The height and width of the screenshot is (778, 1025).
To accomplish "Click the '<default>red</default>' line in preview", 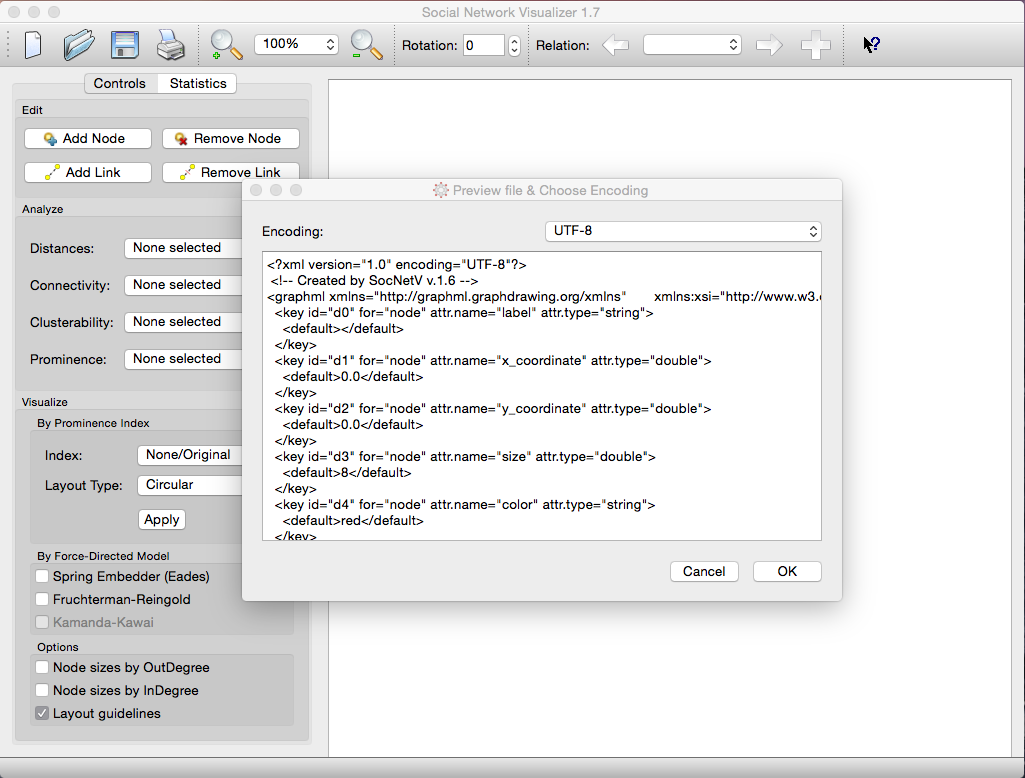I will click(x=353, y=521).
